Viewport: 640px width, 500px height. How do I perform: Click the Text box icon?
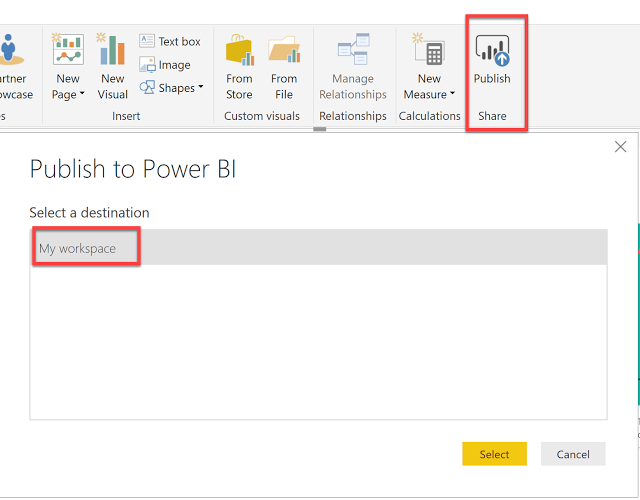tap(147, 41)
